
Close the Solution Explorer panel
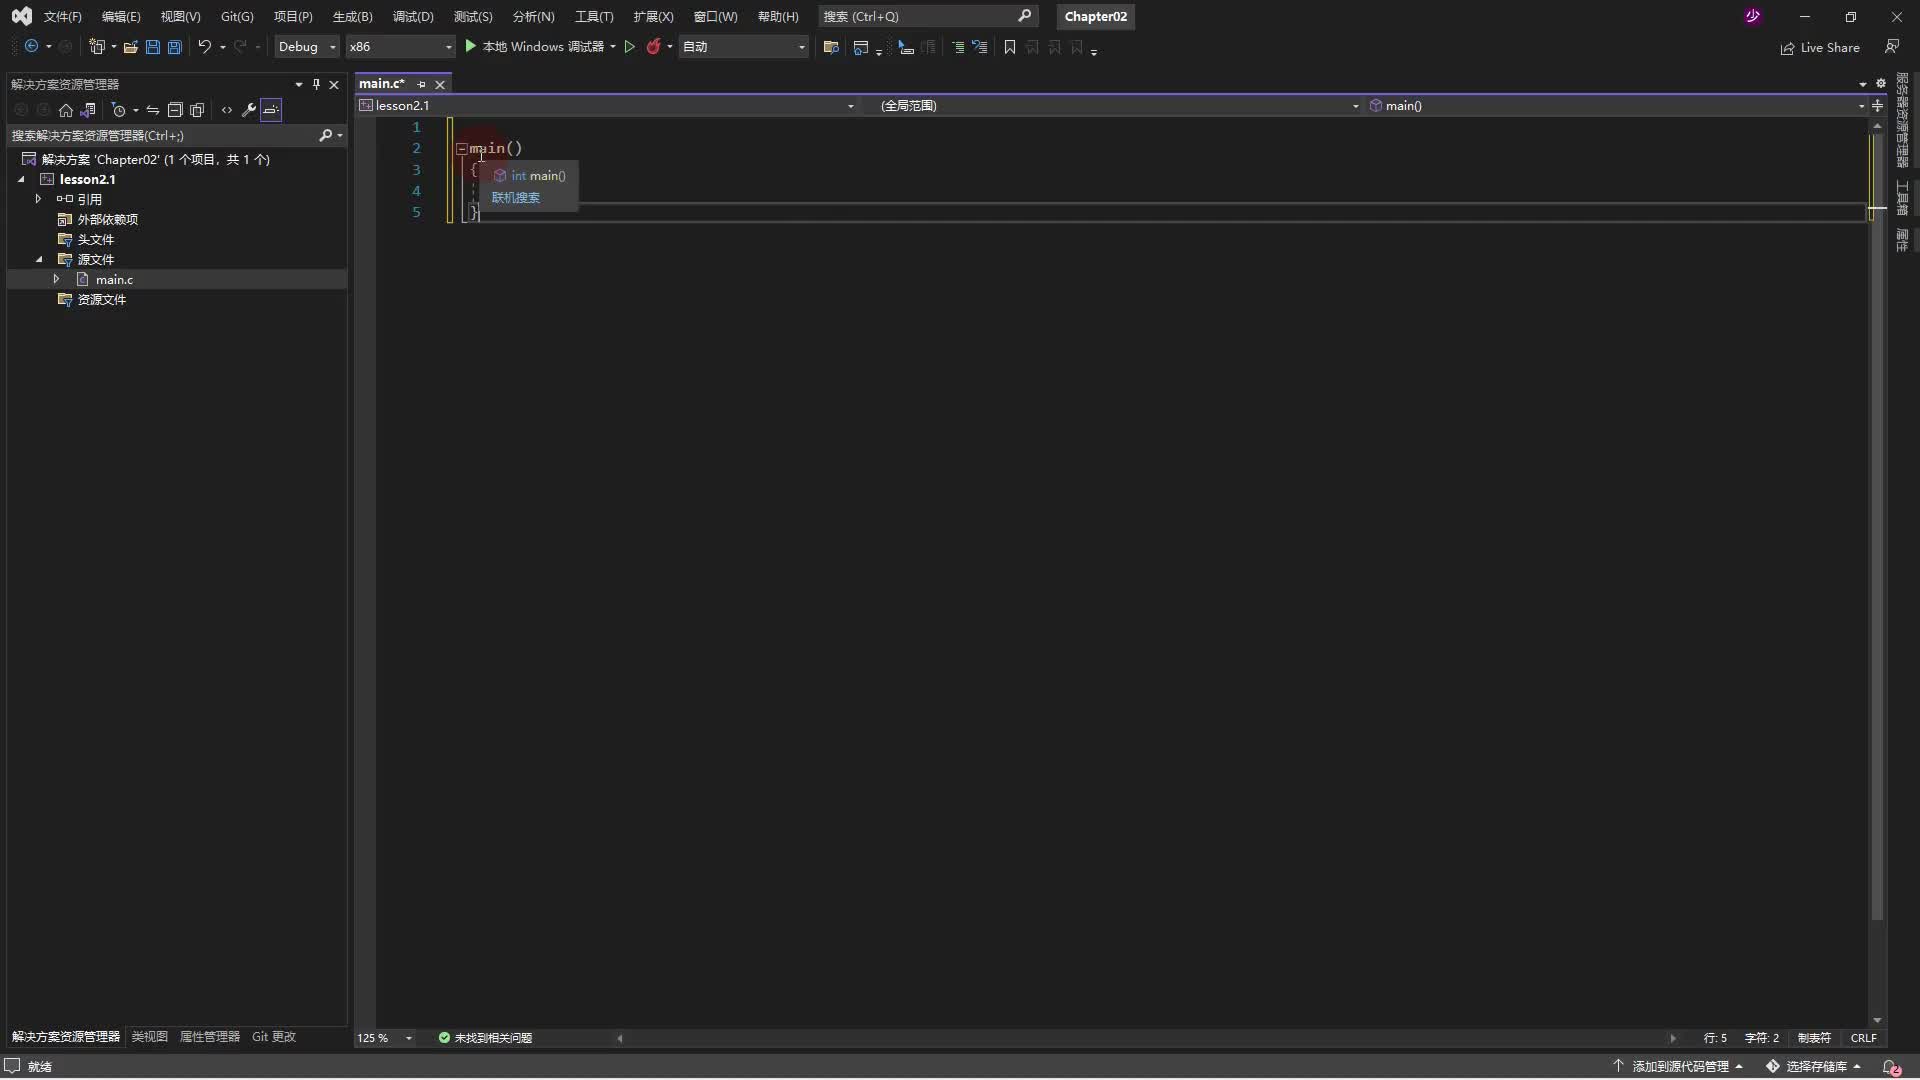[334, 84]
